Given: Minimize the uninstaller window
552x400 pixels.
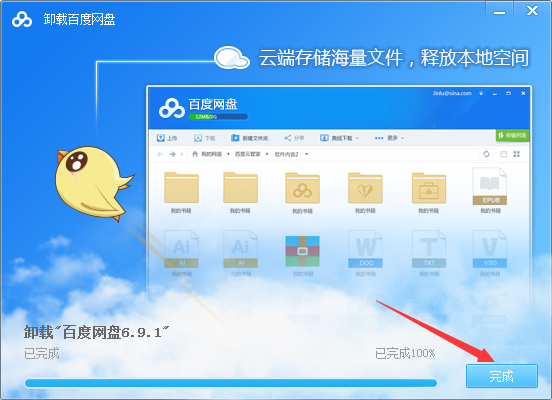Looking at the screenshot, I should (499, 12).
